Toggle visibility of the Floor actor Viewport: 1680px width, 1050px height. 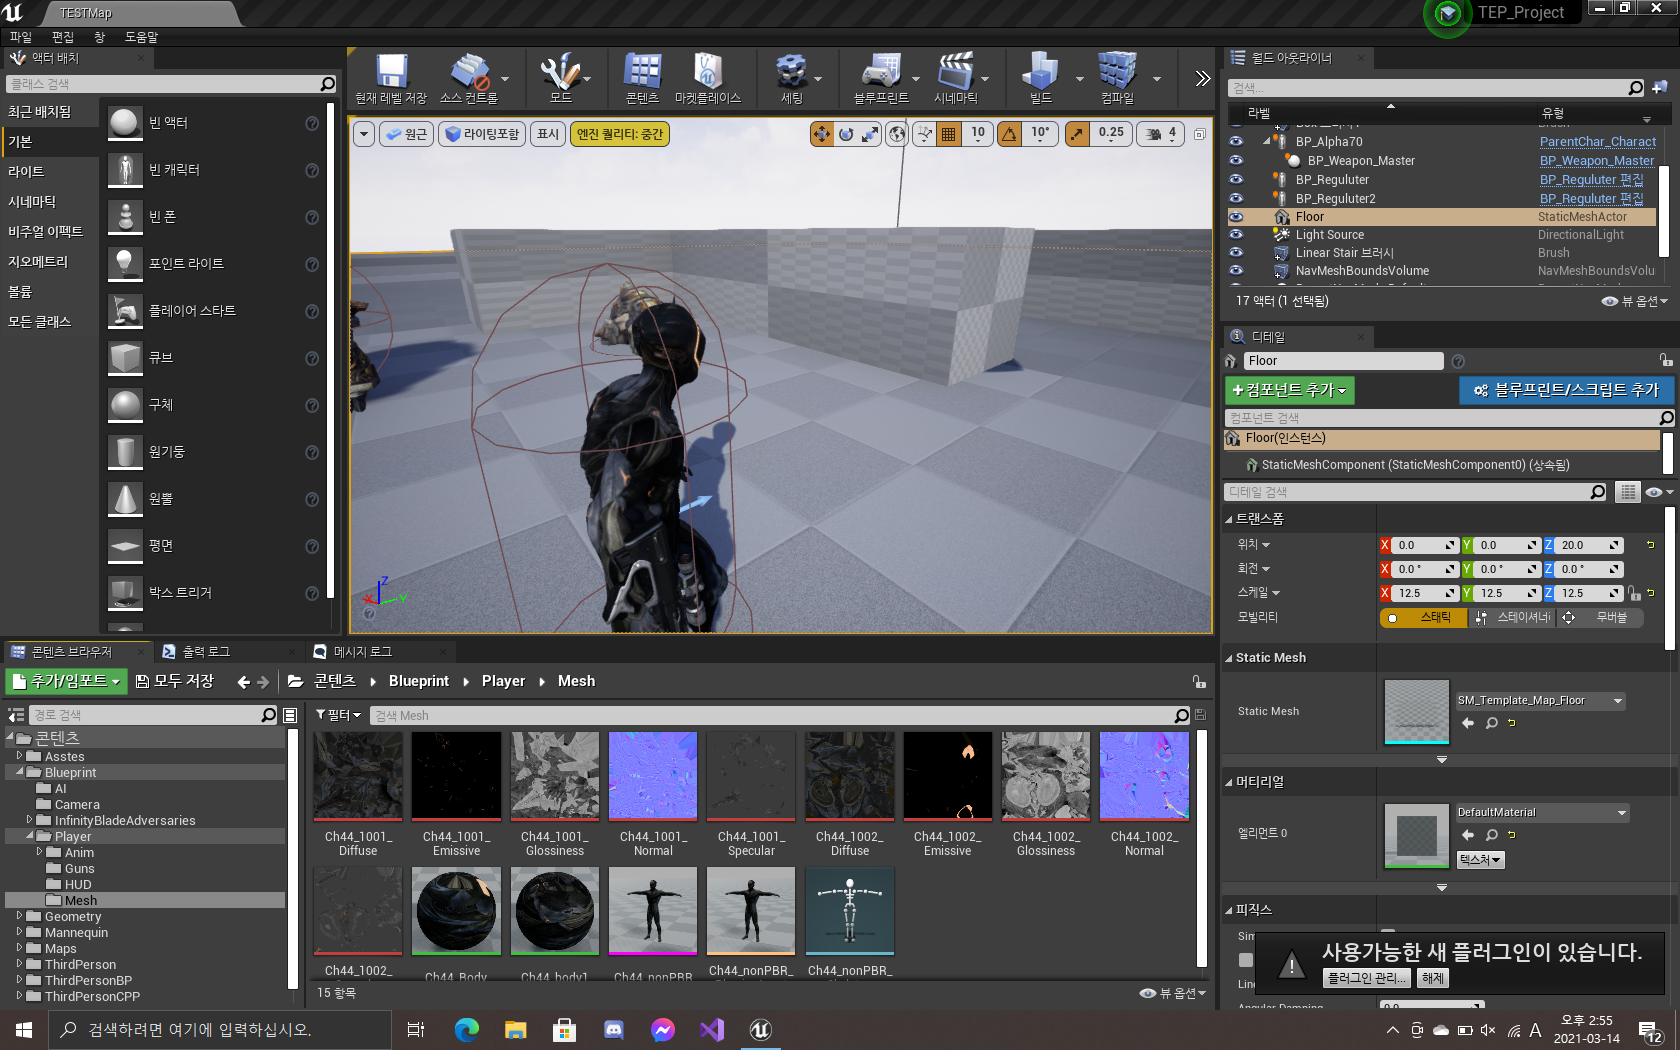[1236, 217]
